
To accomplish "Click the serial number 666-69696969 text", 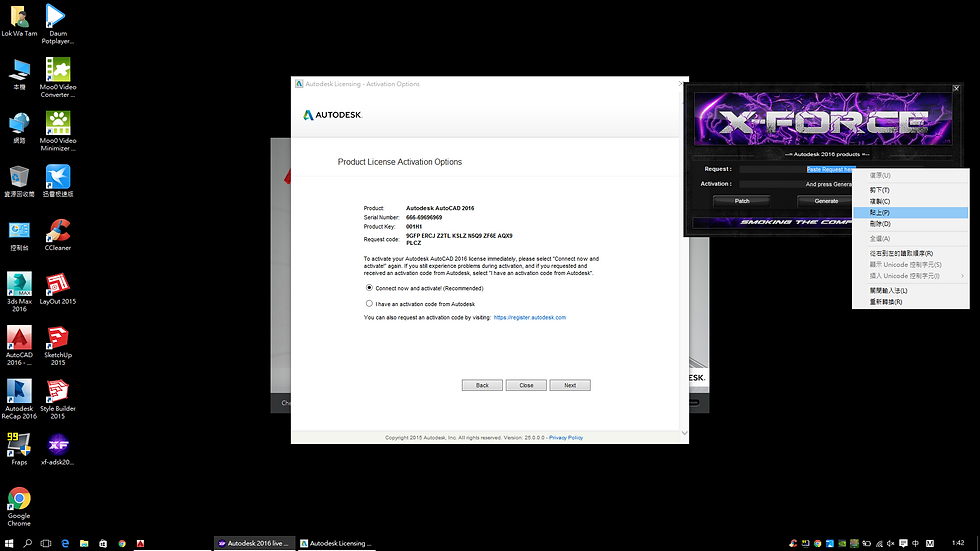I will (424, 217).
